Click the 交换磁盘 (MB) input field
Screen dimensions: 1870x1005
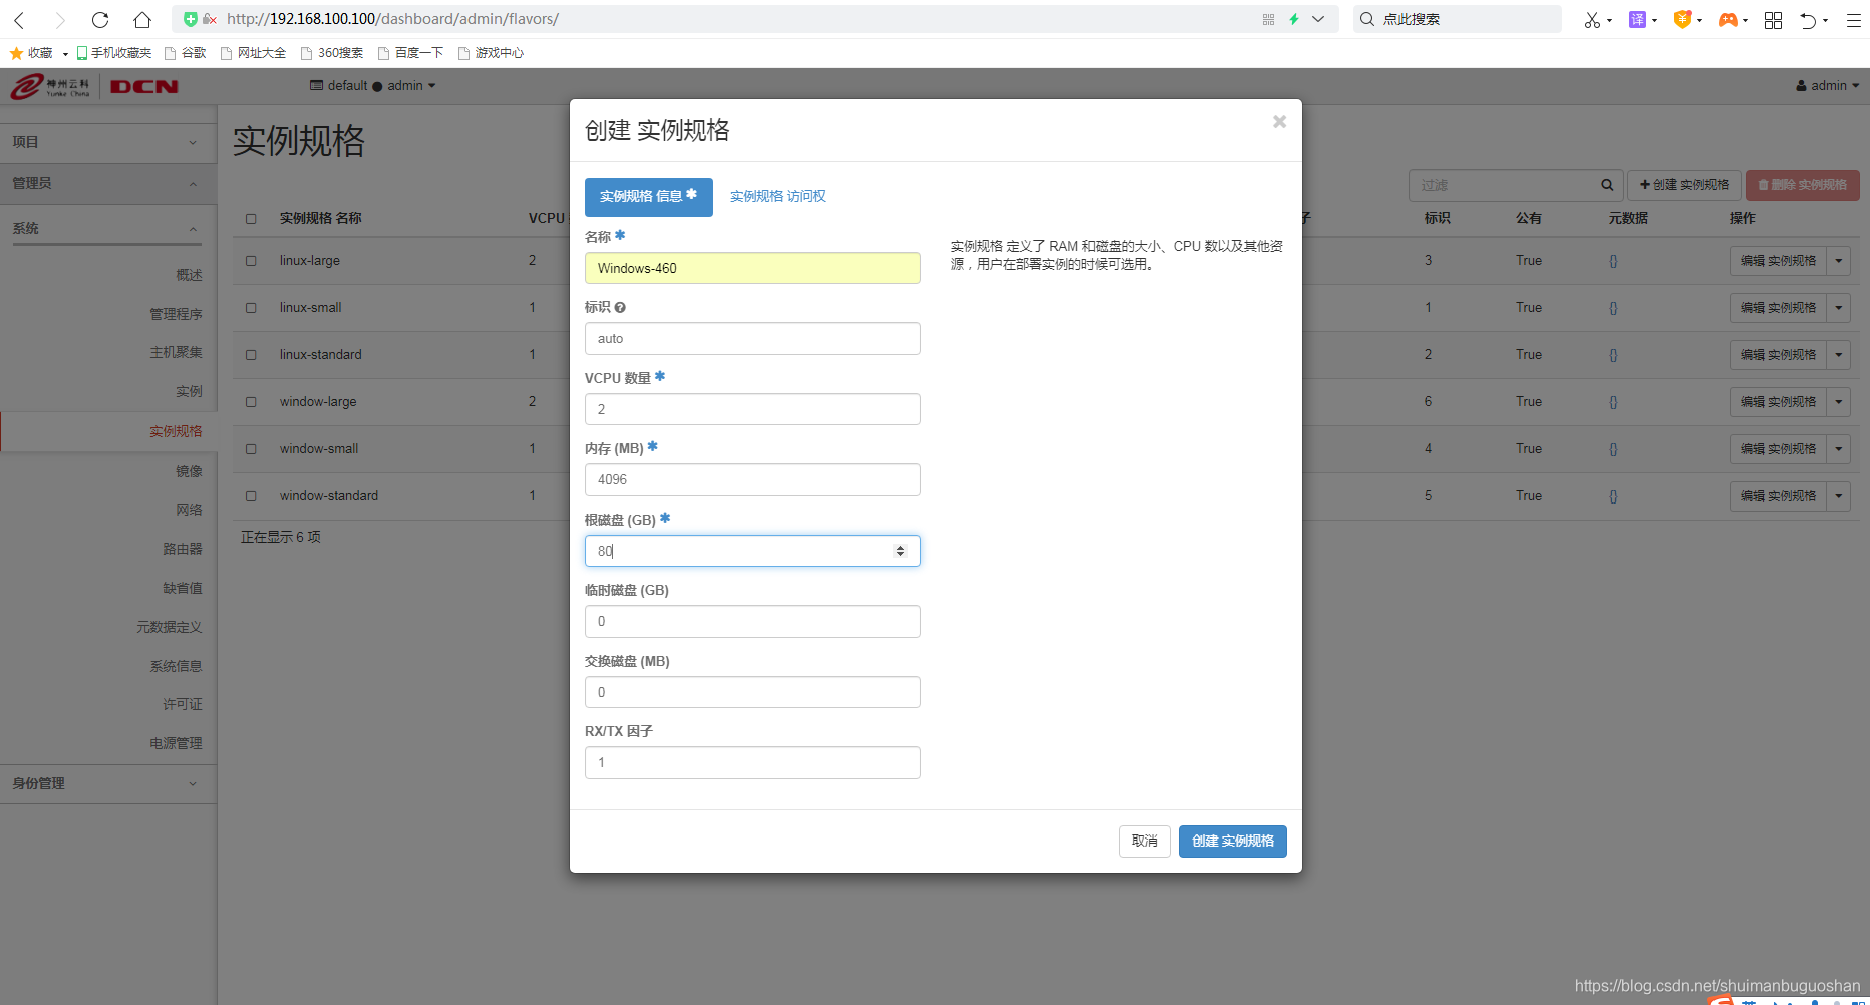[x=753, y=692]
